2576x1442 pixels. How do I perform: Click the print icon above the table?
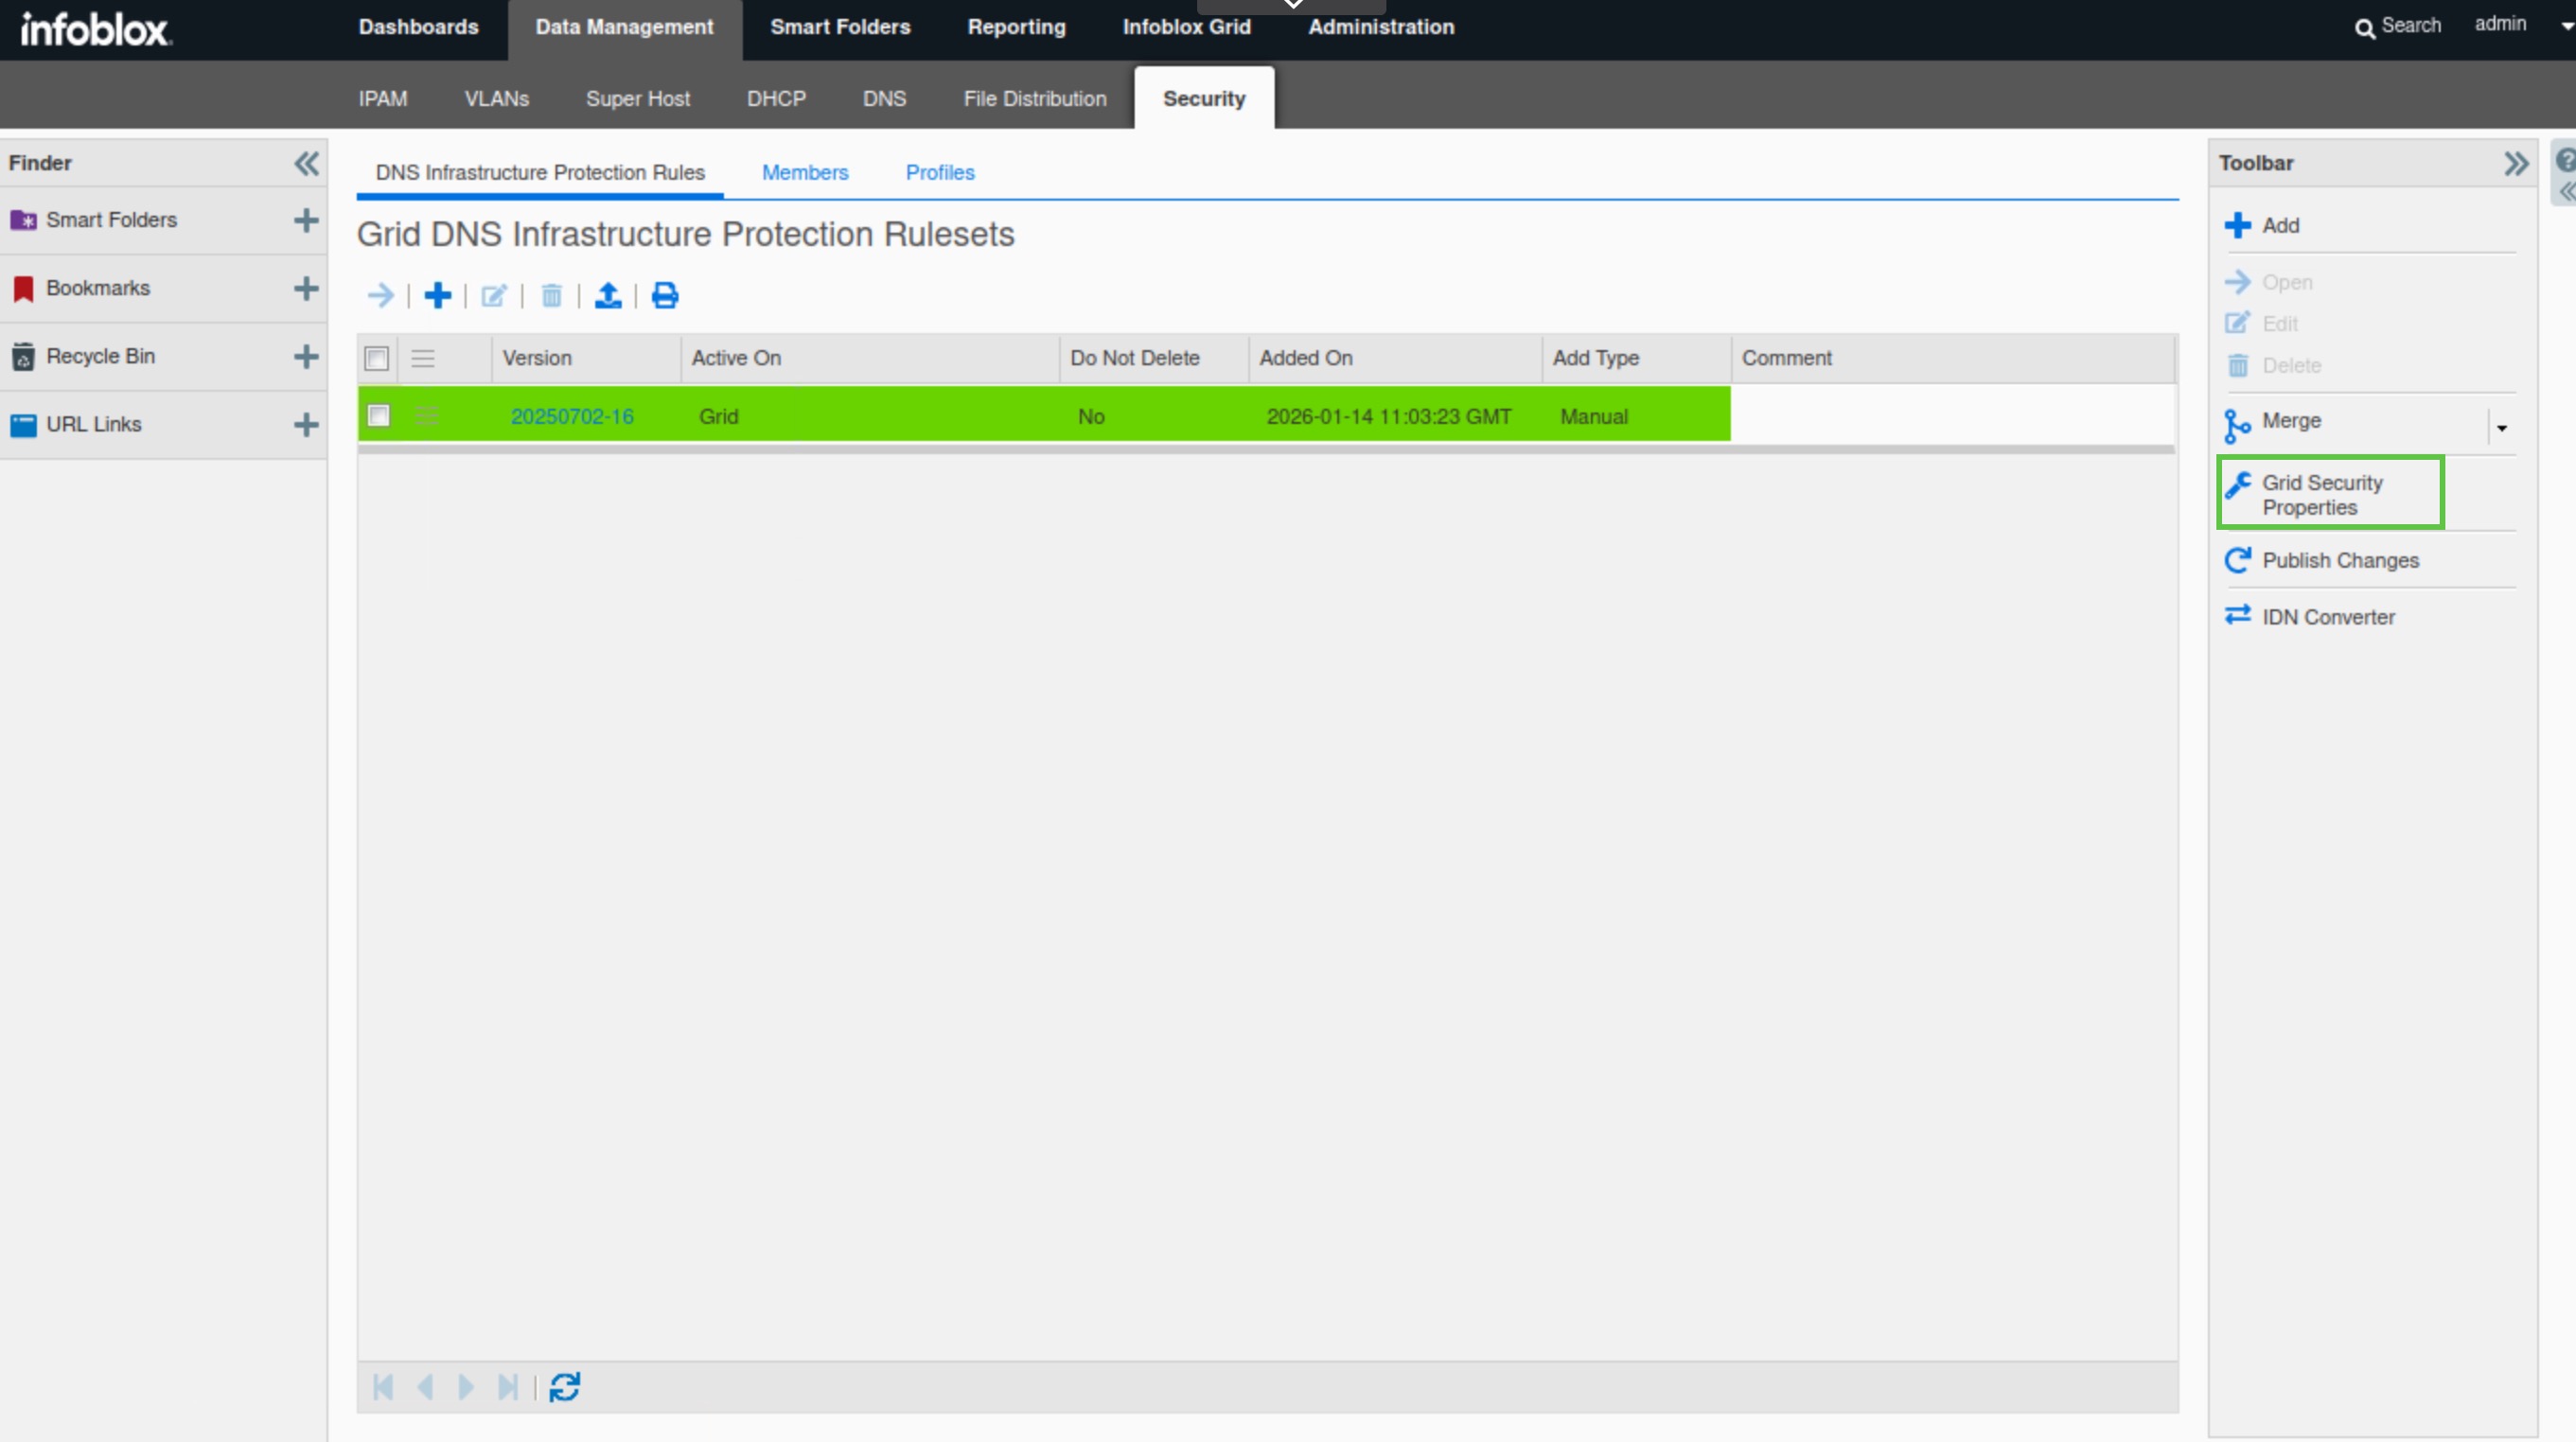pos(665,296)
